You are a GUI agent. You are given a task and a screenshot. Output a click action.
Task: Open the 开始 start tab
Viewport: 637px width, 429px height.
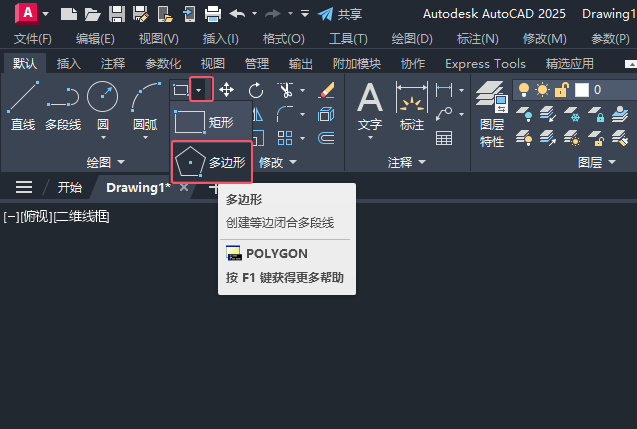tap(69, 187)
